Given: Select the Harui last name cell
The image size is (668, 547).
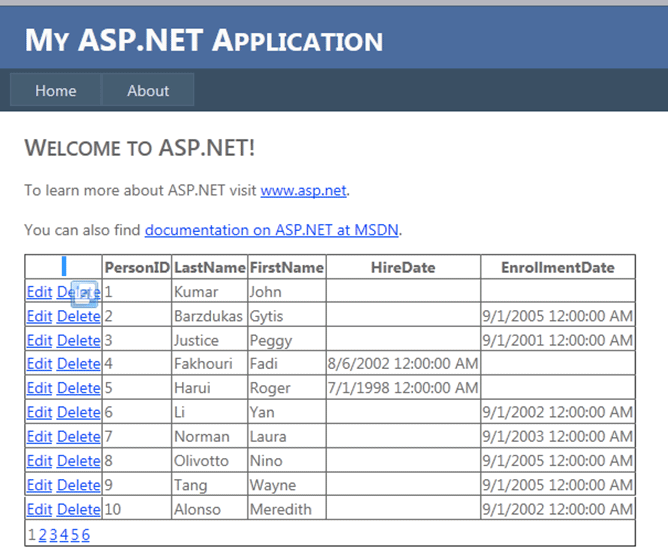Looking at the screenshot, I should tap(210, 388).
